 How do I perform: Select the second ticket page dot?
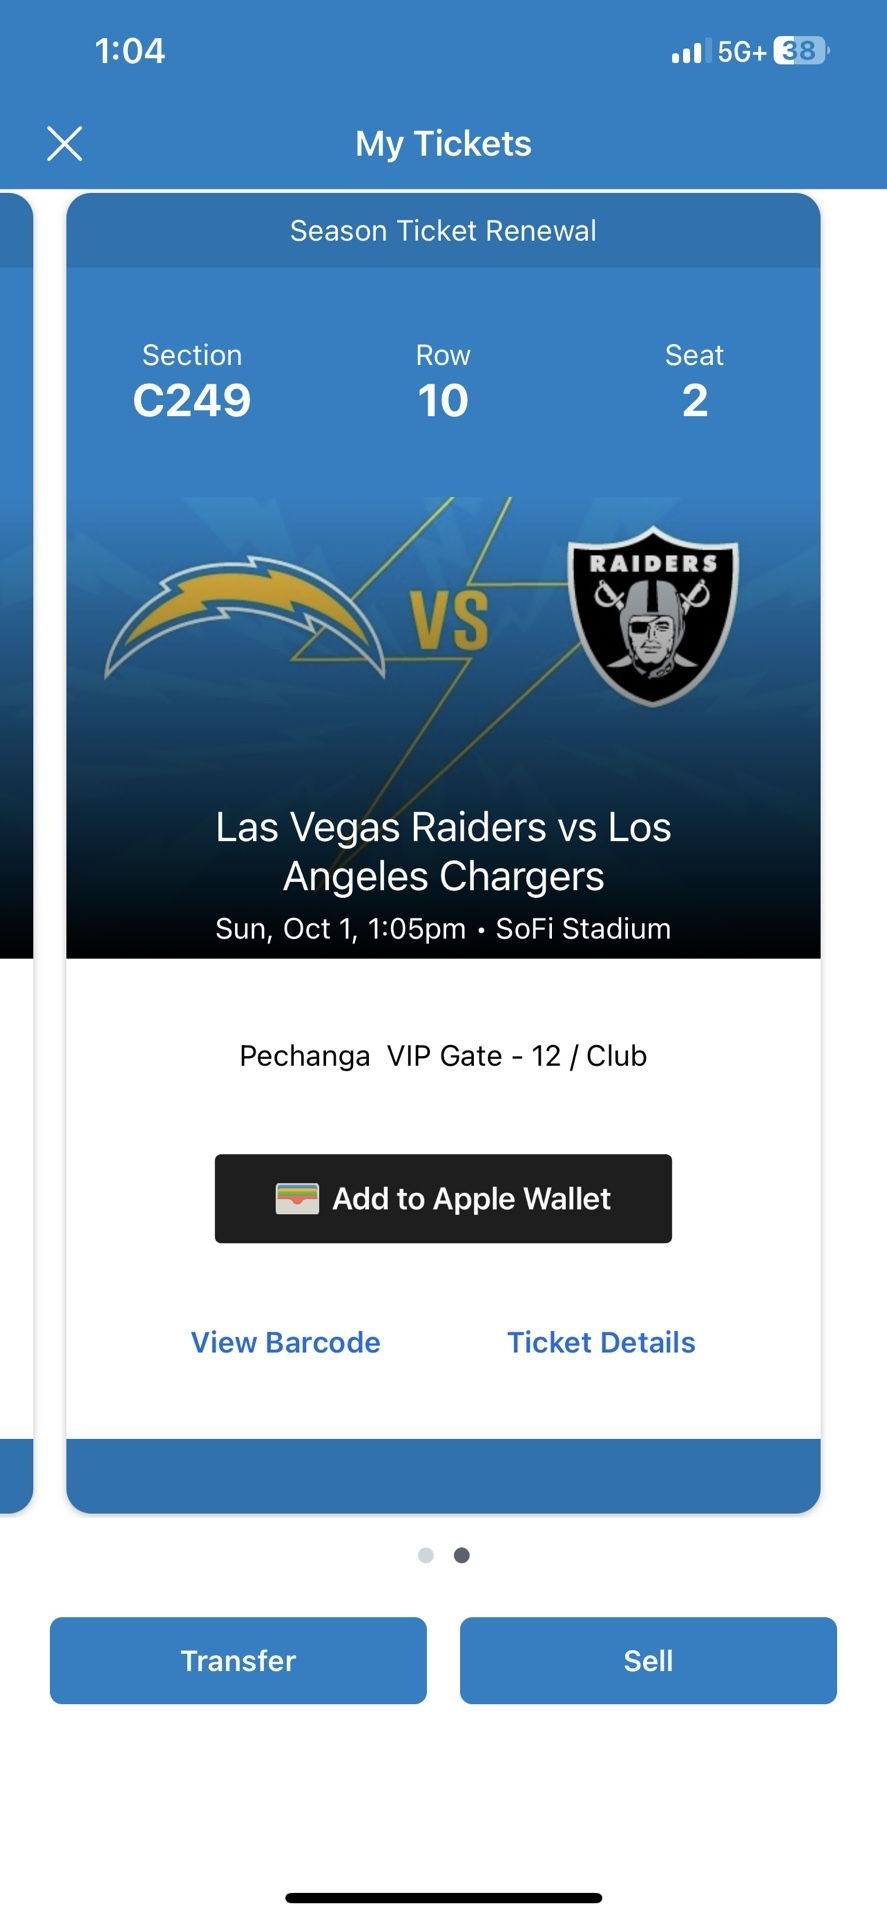coord(461,1555)
